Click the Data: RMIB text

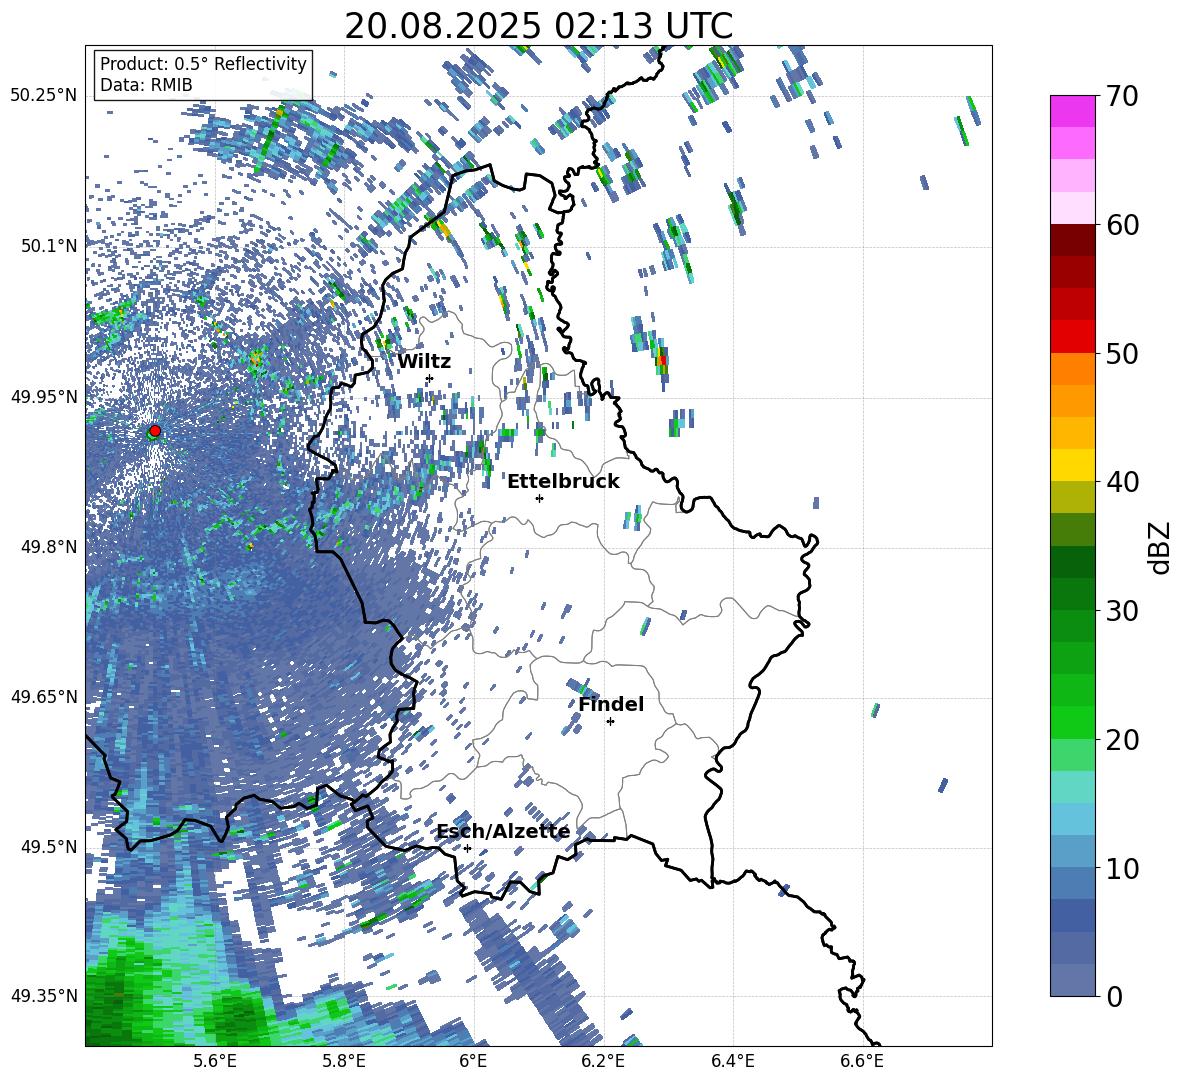click(146, 85)
